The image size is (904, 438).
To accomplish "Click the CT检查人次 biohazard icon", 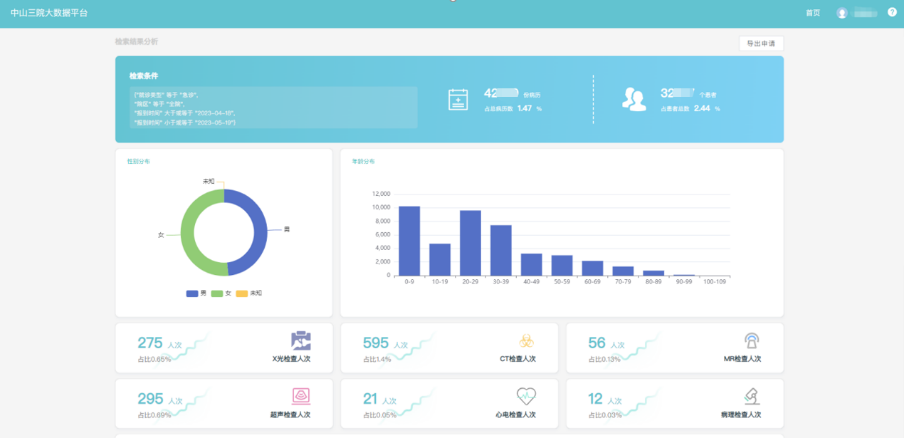I will pyautogui.click(x=526, y=341).
